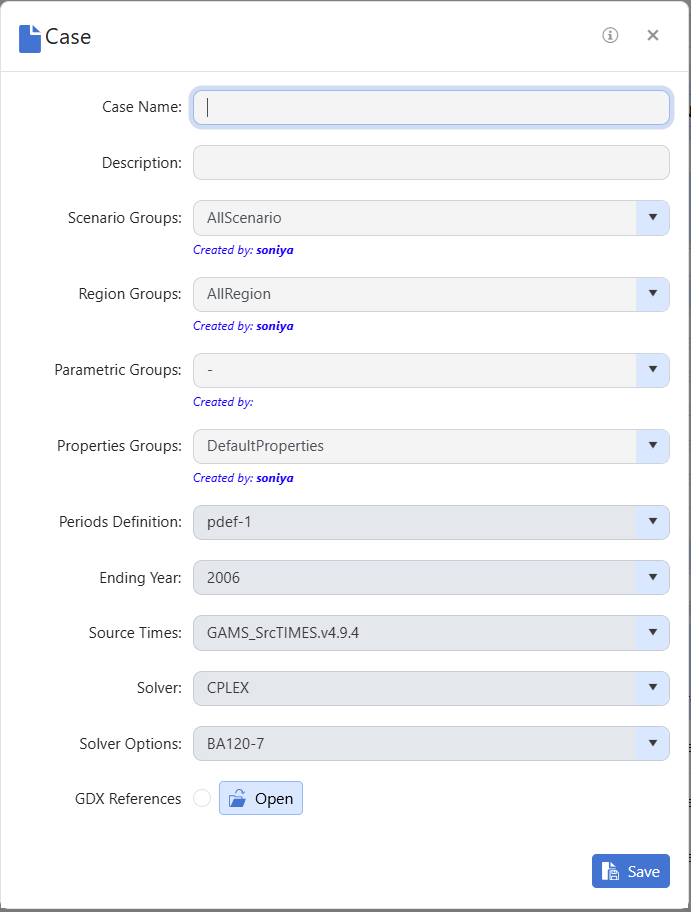Click Created by soniya under Region Groups
This screenshot has height=912, width=691.
point(243,326)
